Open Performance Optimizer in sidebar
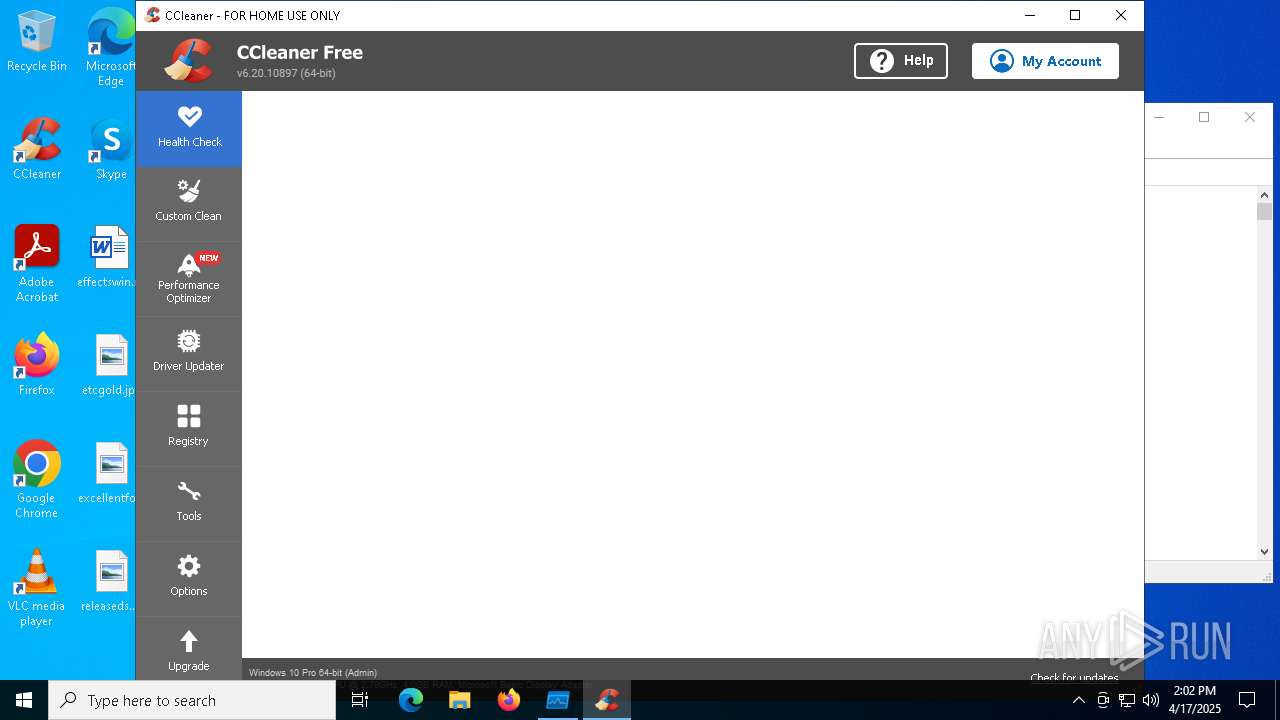This screenshot has width=1280, height=720. tap(189, 279)
